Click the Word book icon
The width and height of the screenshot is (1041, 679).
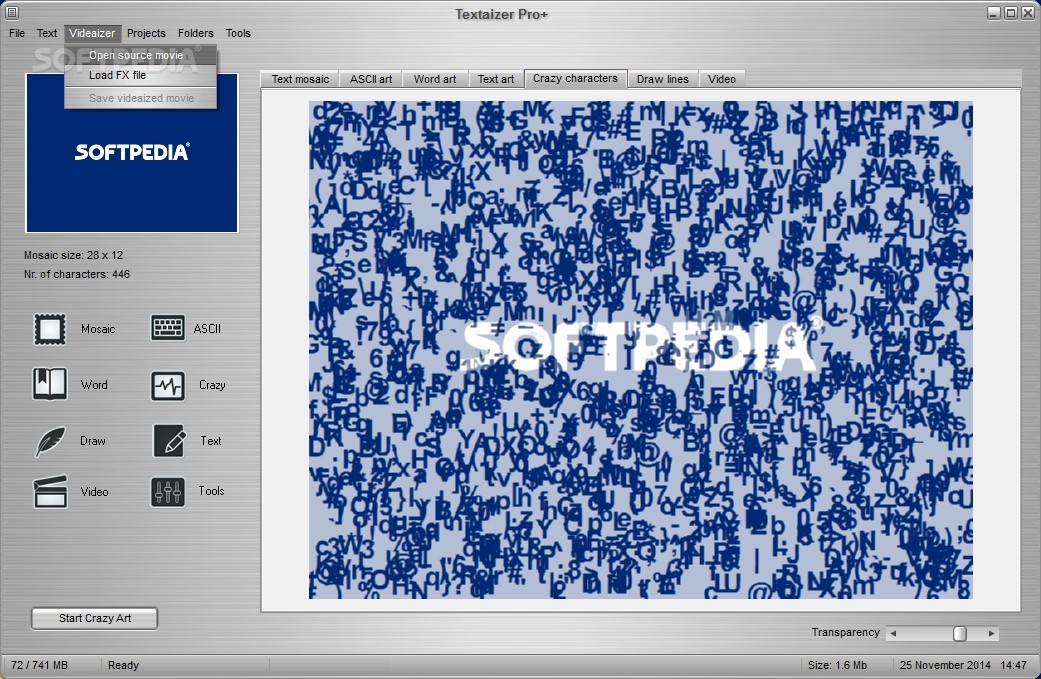pos(50,384)
